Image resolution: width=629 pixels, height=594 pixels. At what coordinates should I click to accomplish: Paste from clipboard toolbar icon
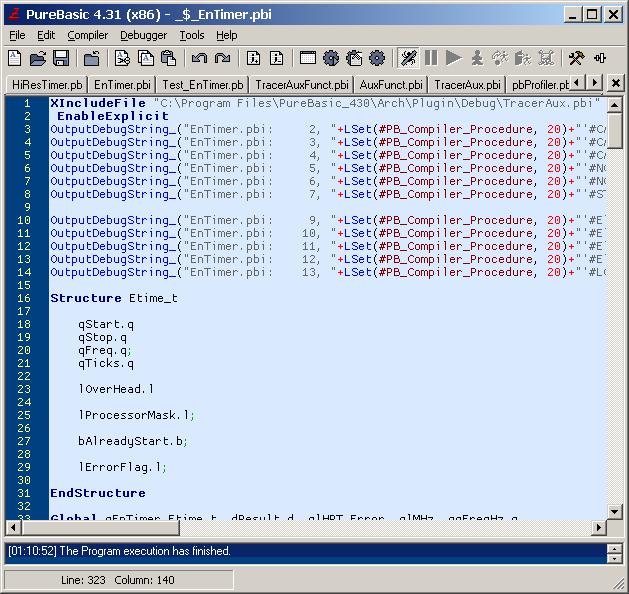click(x=168, y=58)
